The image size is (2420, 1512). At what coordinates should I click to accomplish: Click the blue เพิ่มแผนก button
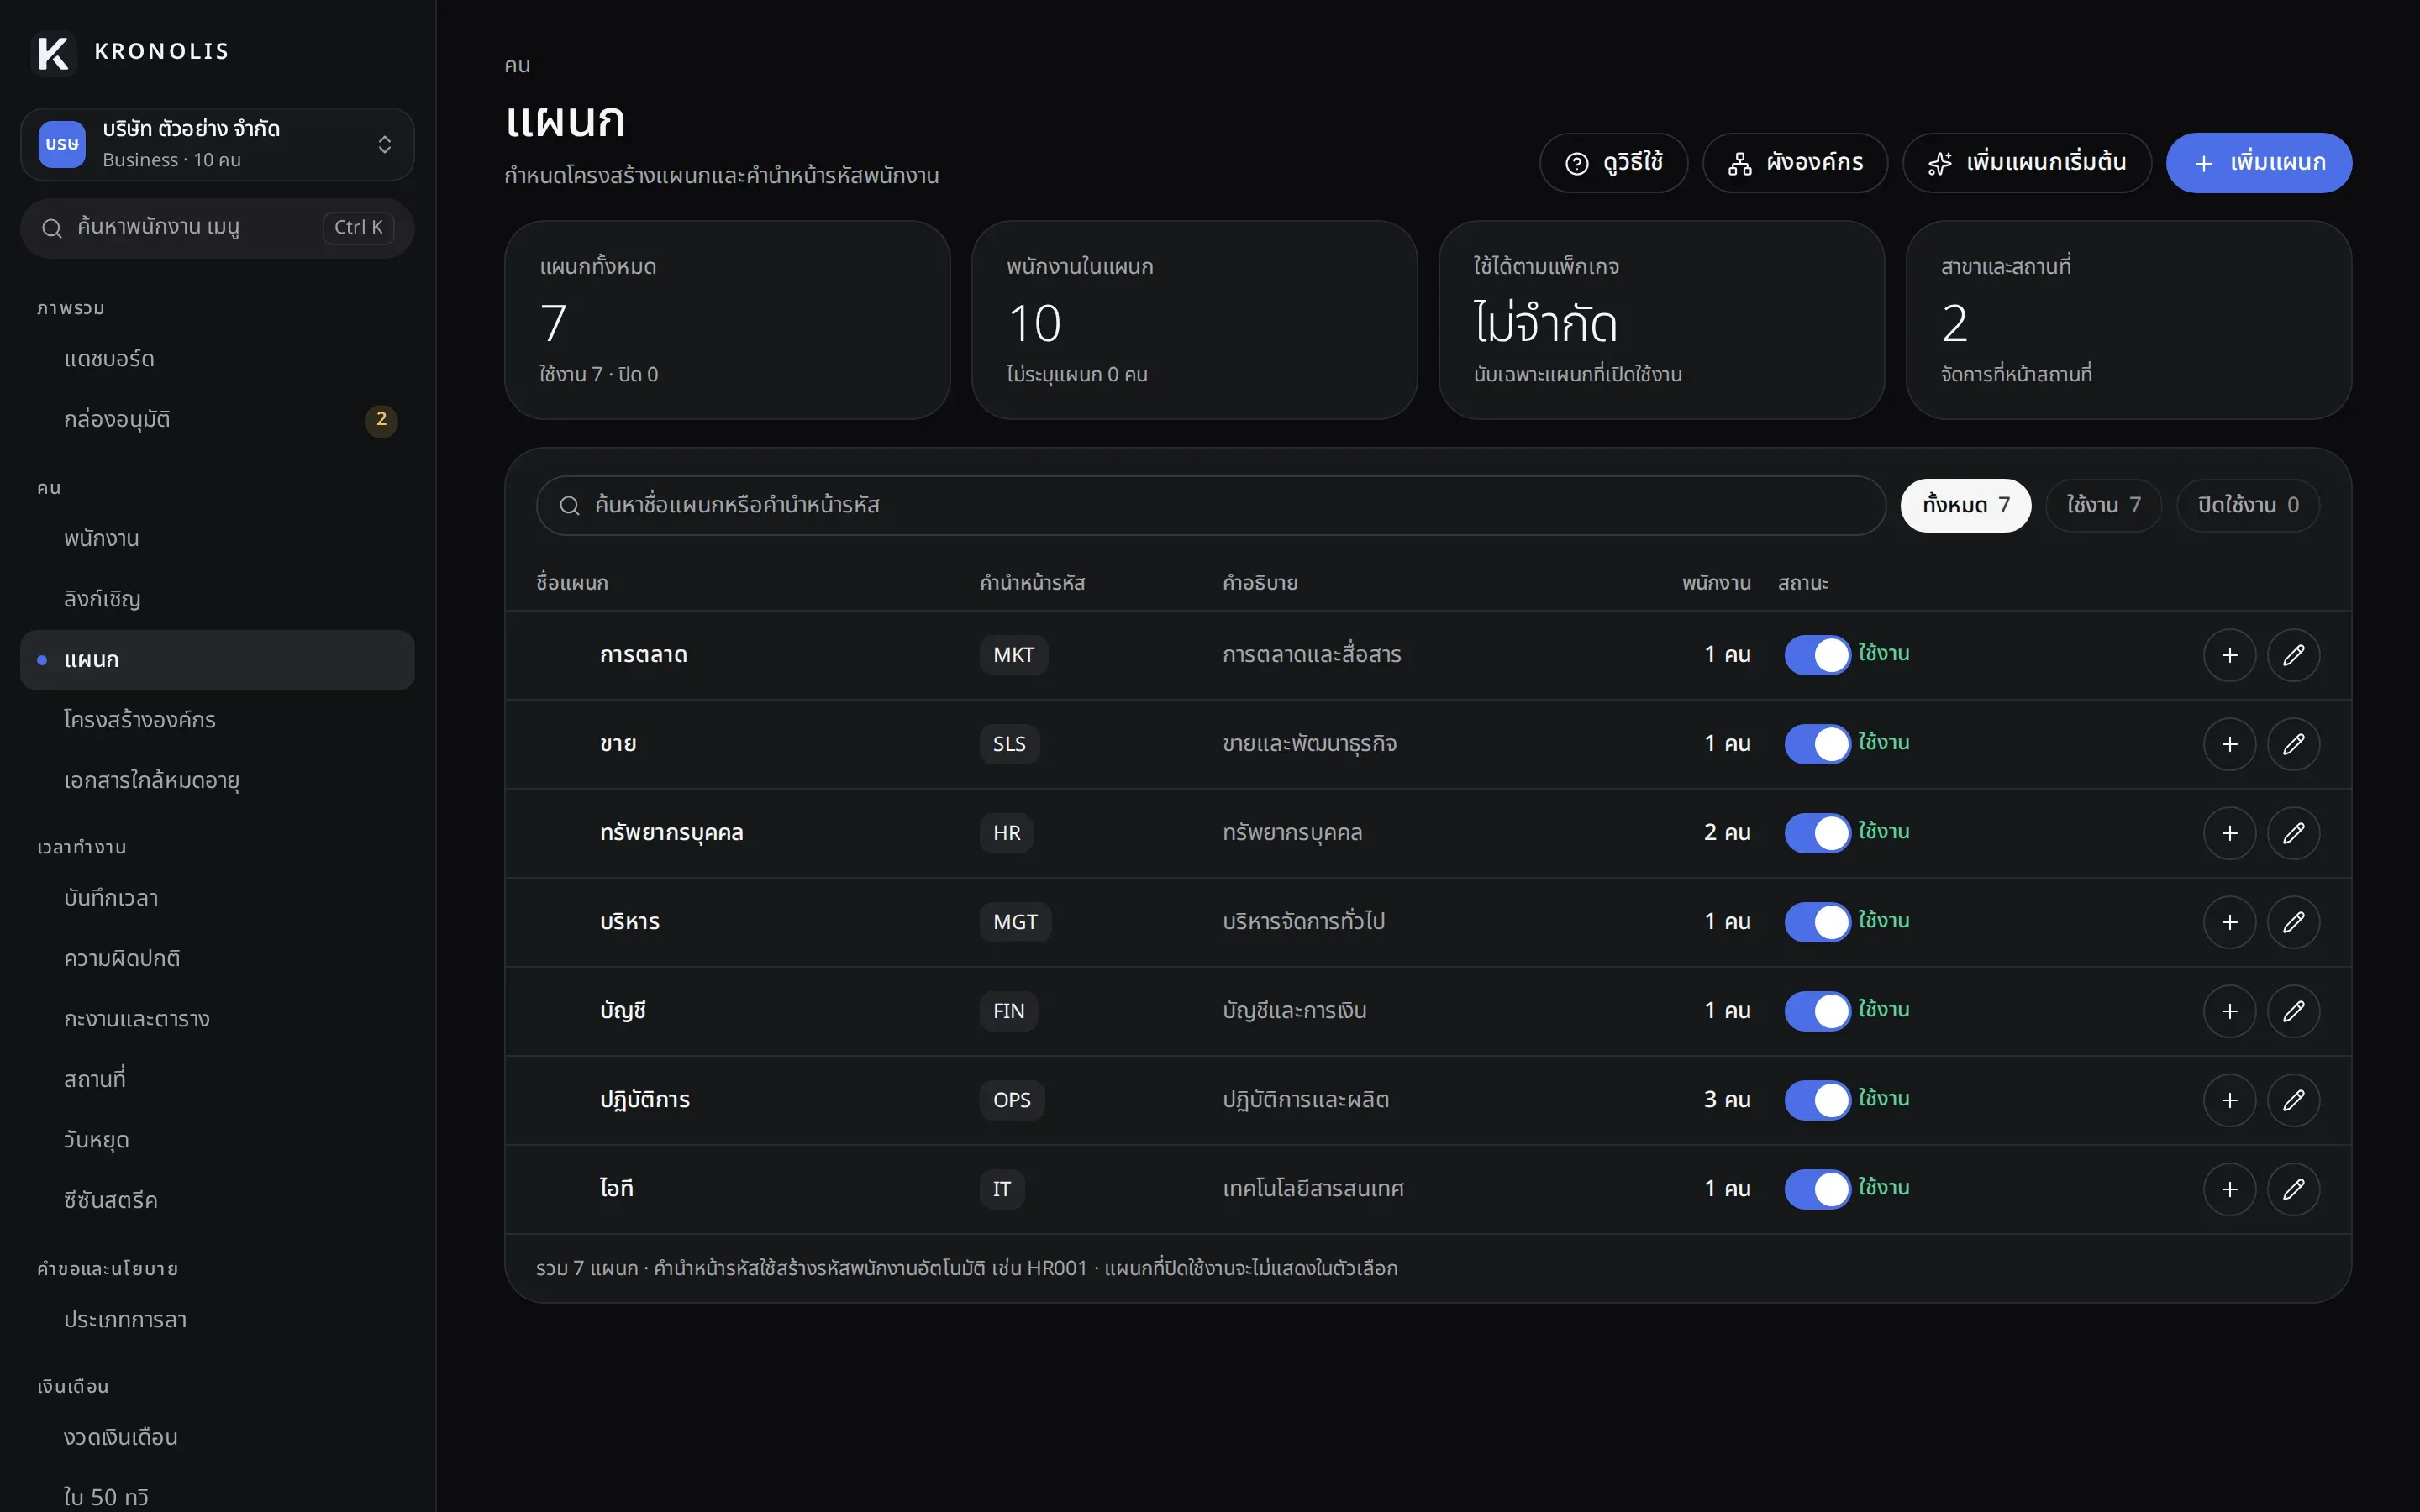[x=2258, y=163]
